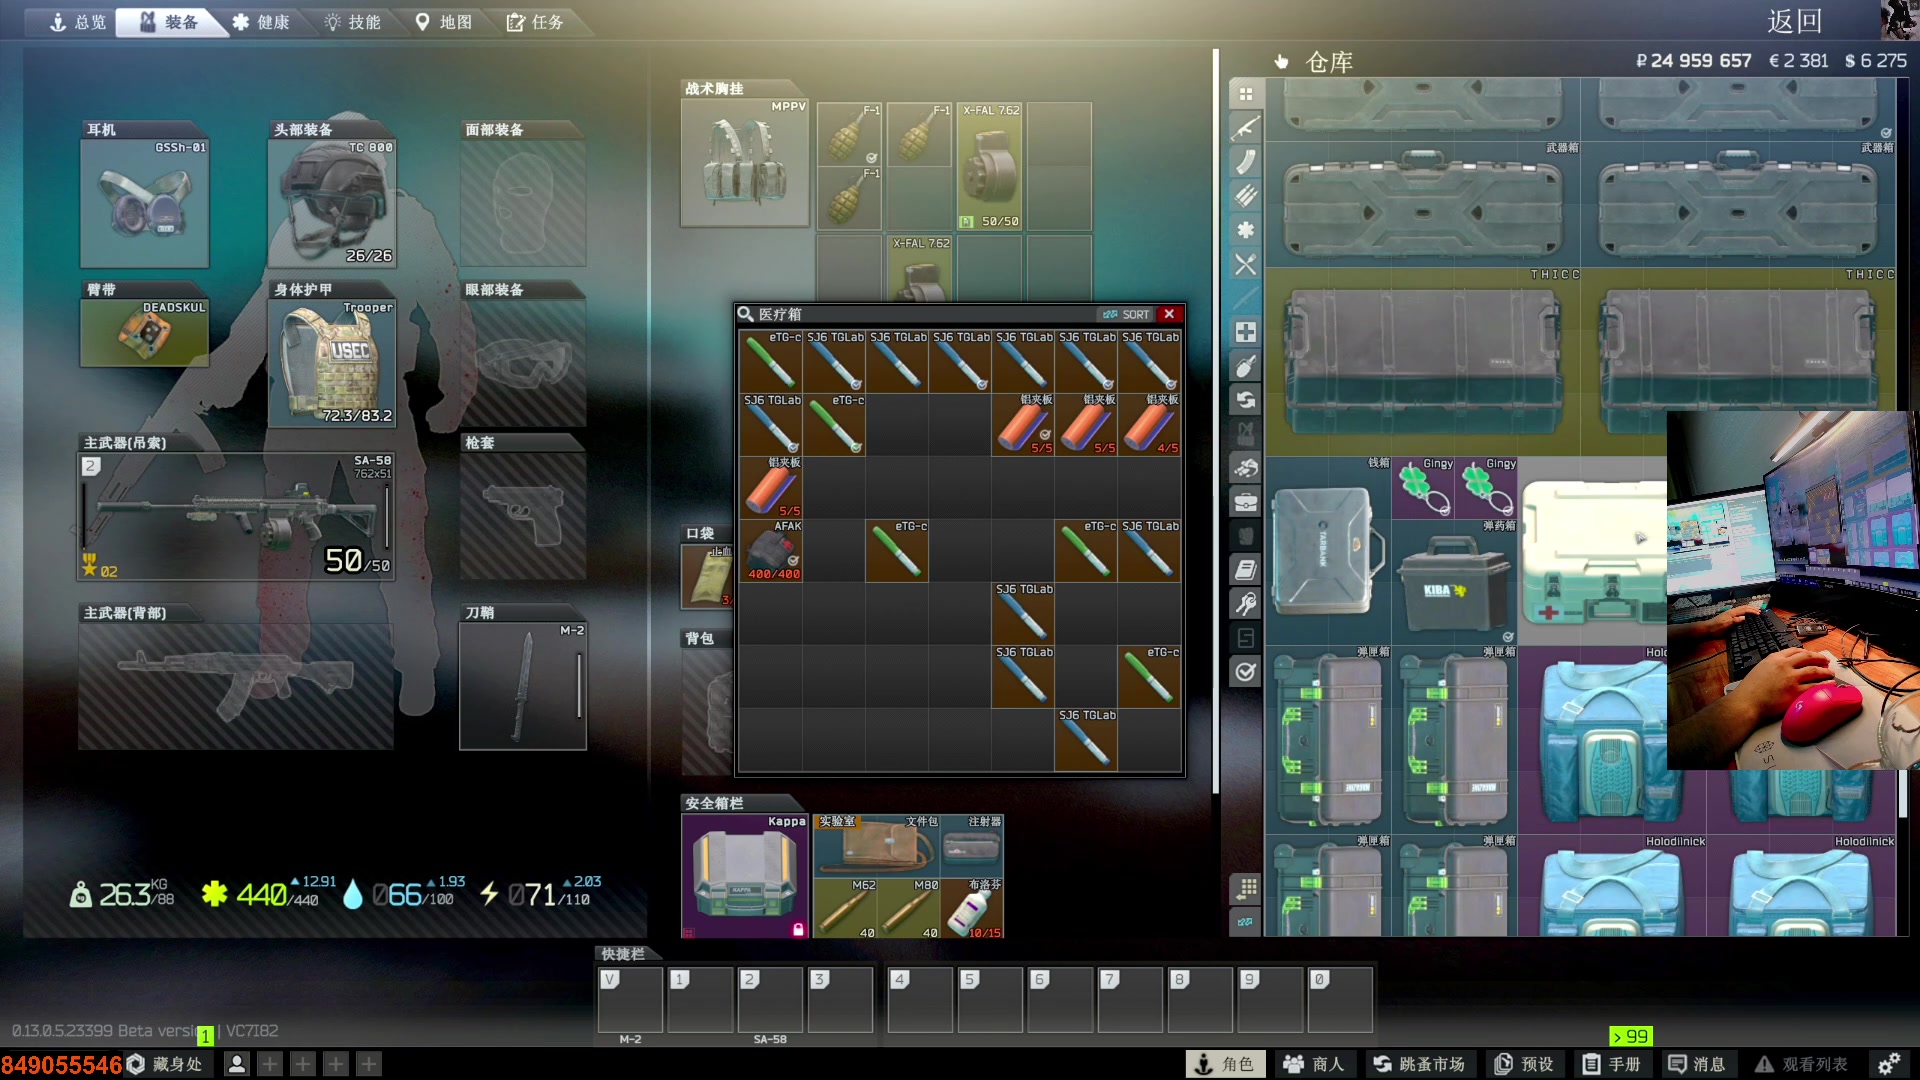The image size is (1920, 1080).
Task: Open settings gear in bottom bar
Action: [1889, 1064]
